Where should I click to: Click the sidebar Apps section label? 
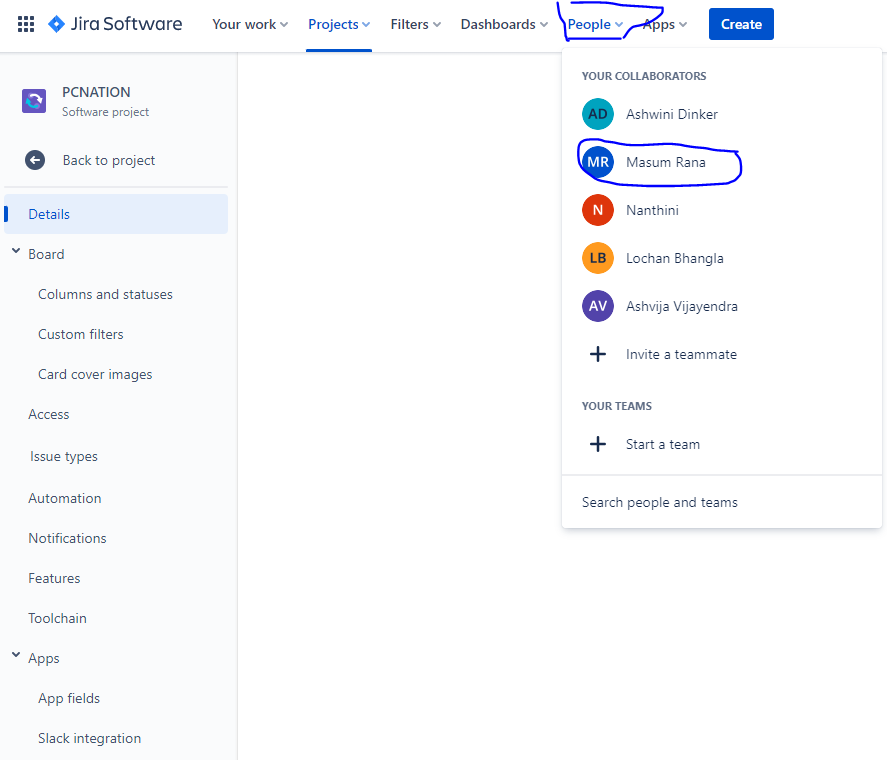click(44, 659)
